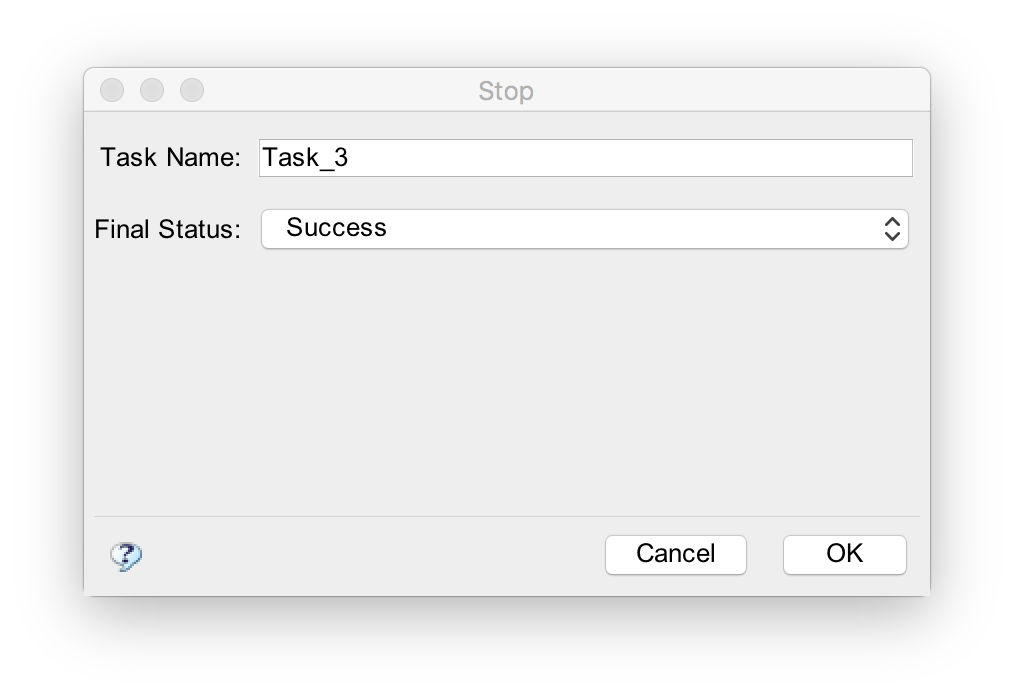Click the red close button on the dialog
The height and width of the screenshot is (696, 1014).
112,89
